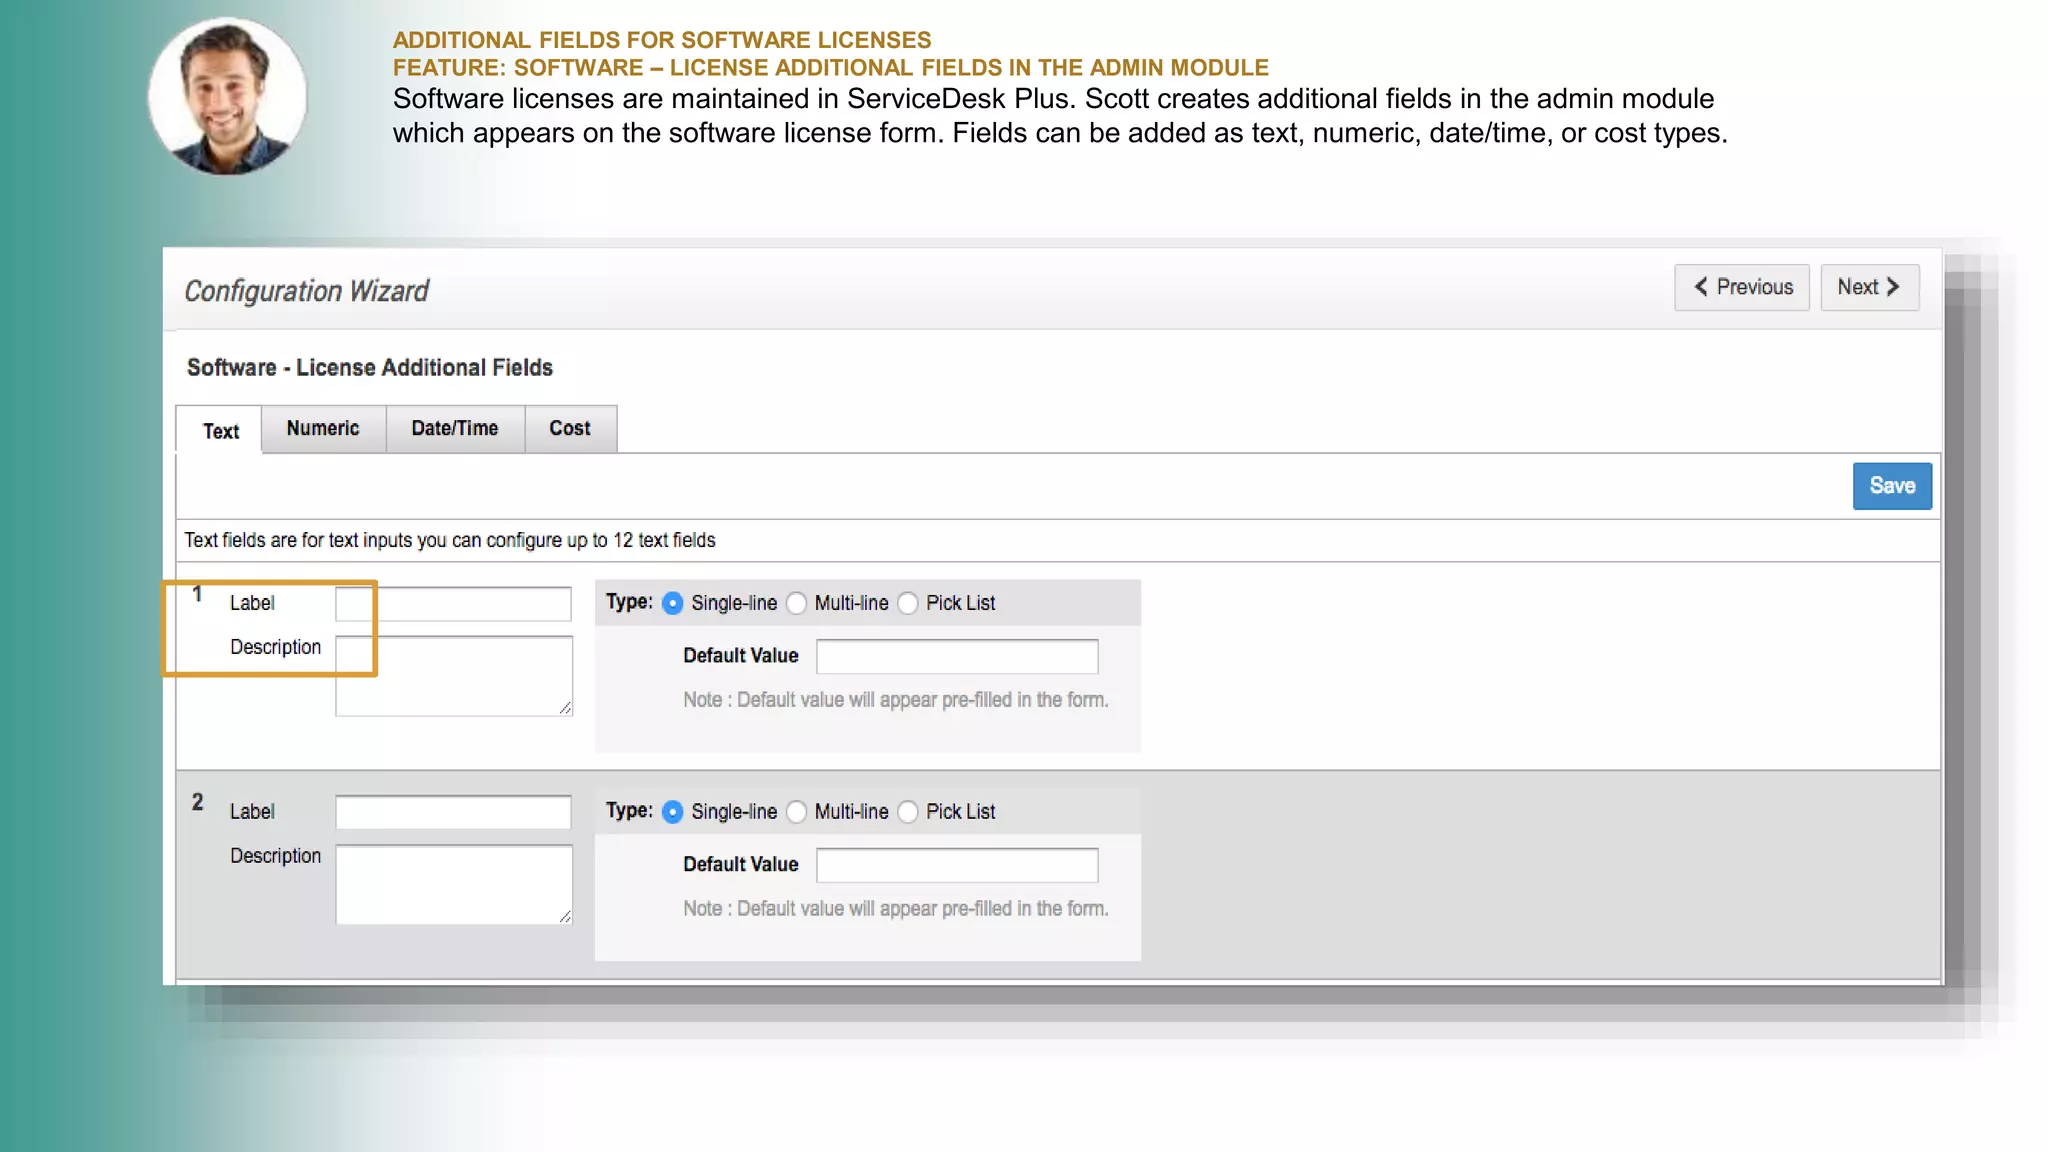The image size is (2048, 1152).
Task: Focus the Label input of field 2
Action: (453, 812)
